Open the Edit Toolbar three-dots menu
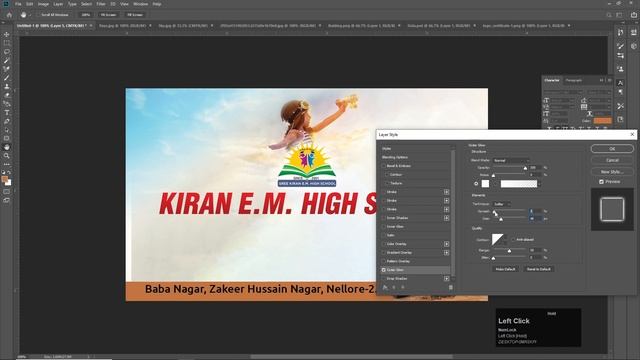The height and width of the screenshot is (360, 640). (x=7, y=164)
